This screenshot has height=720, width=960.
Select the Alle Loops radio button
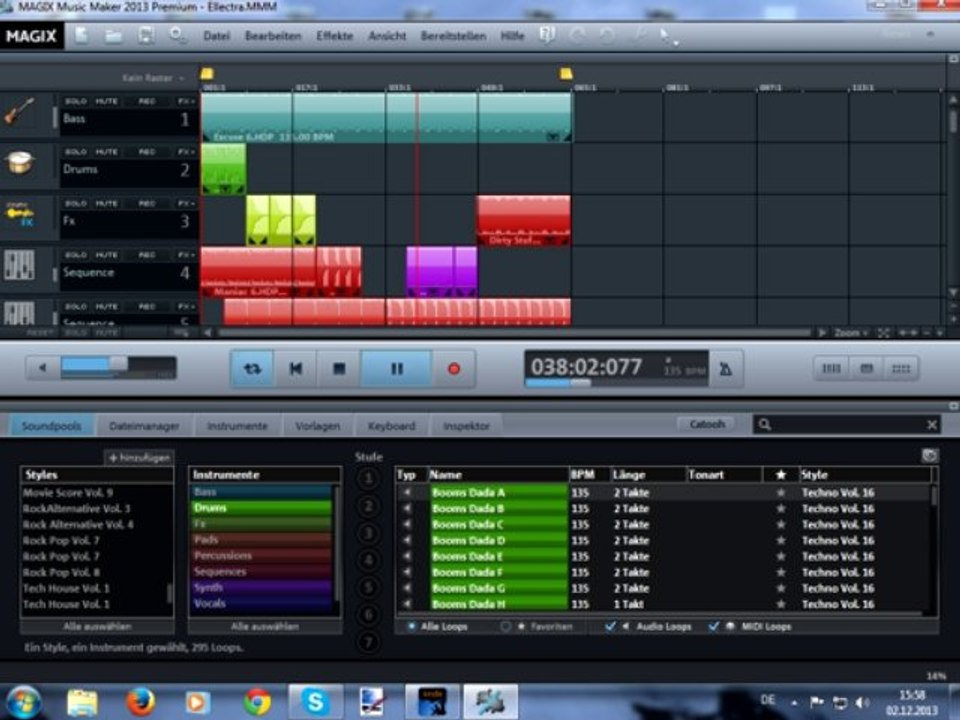pyautogui.click(x=411, y=626)
